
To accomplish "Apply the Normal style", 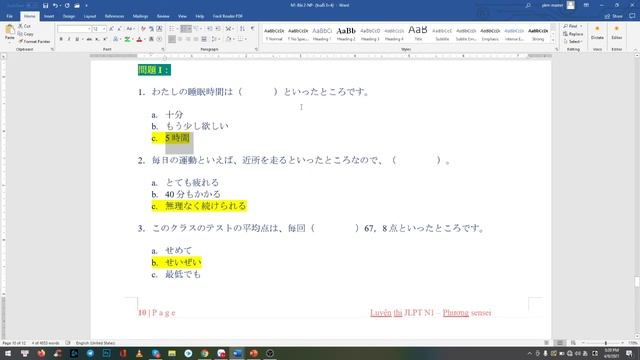I will [274, 33].
